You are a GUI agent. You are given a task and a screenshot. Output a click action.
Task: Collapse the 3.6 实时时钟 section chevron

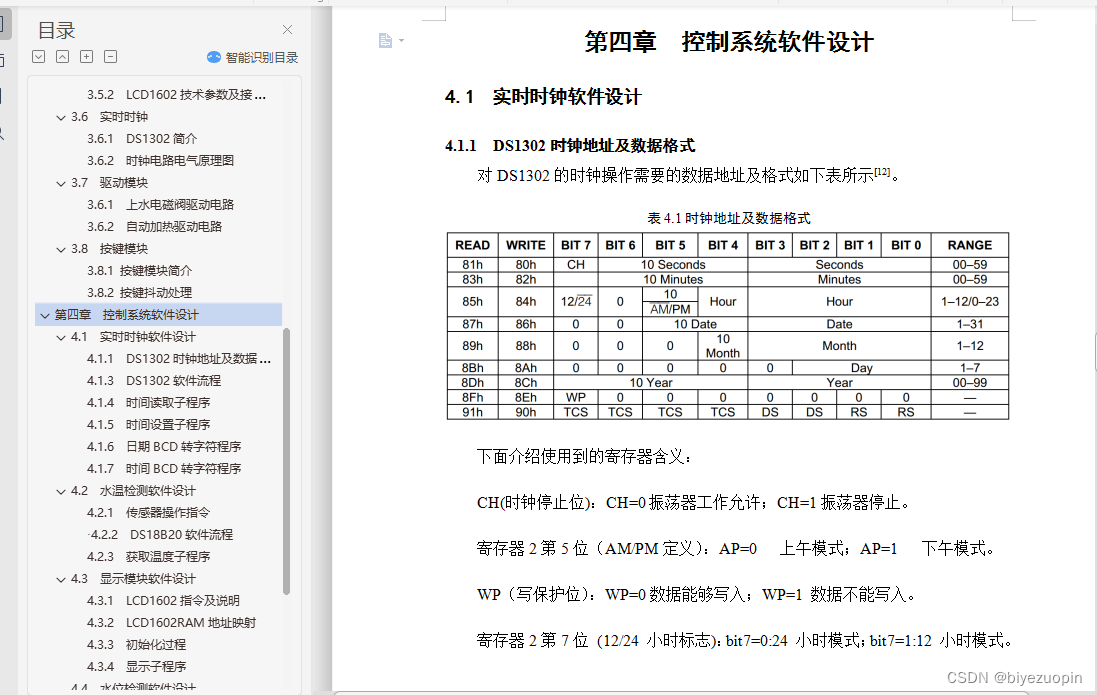click(x=61, y=118)
